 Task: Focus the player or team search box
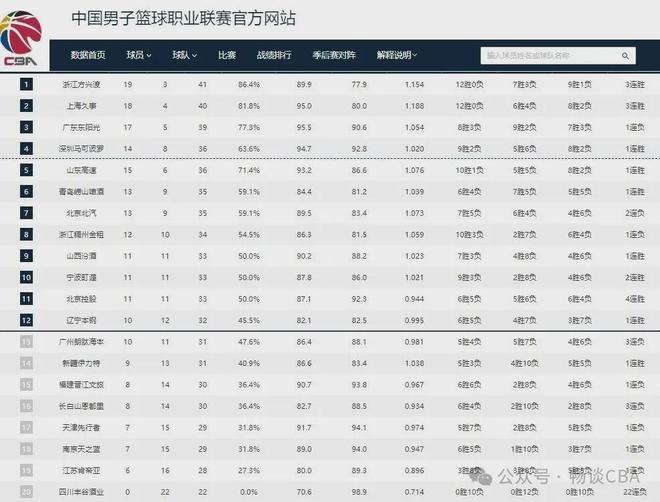[562, 55]
